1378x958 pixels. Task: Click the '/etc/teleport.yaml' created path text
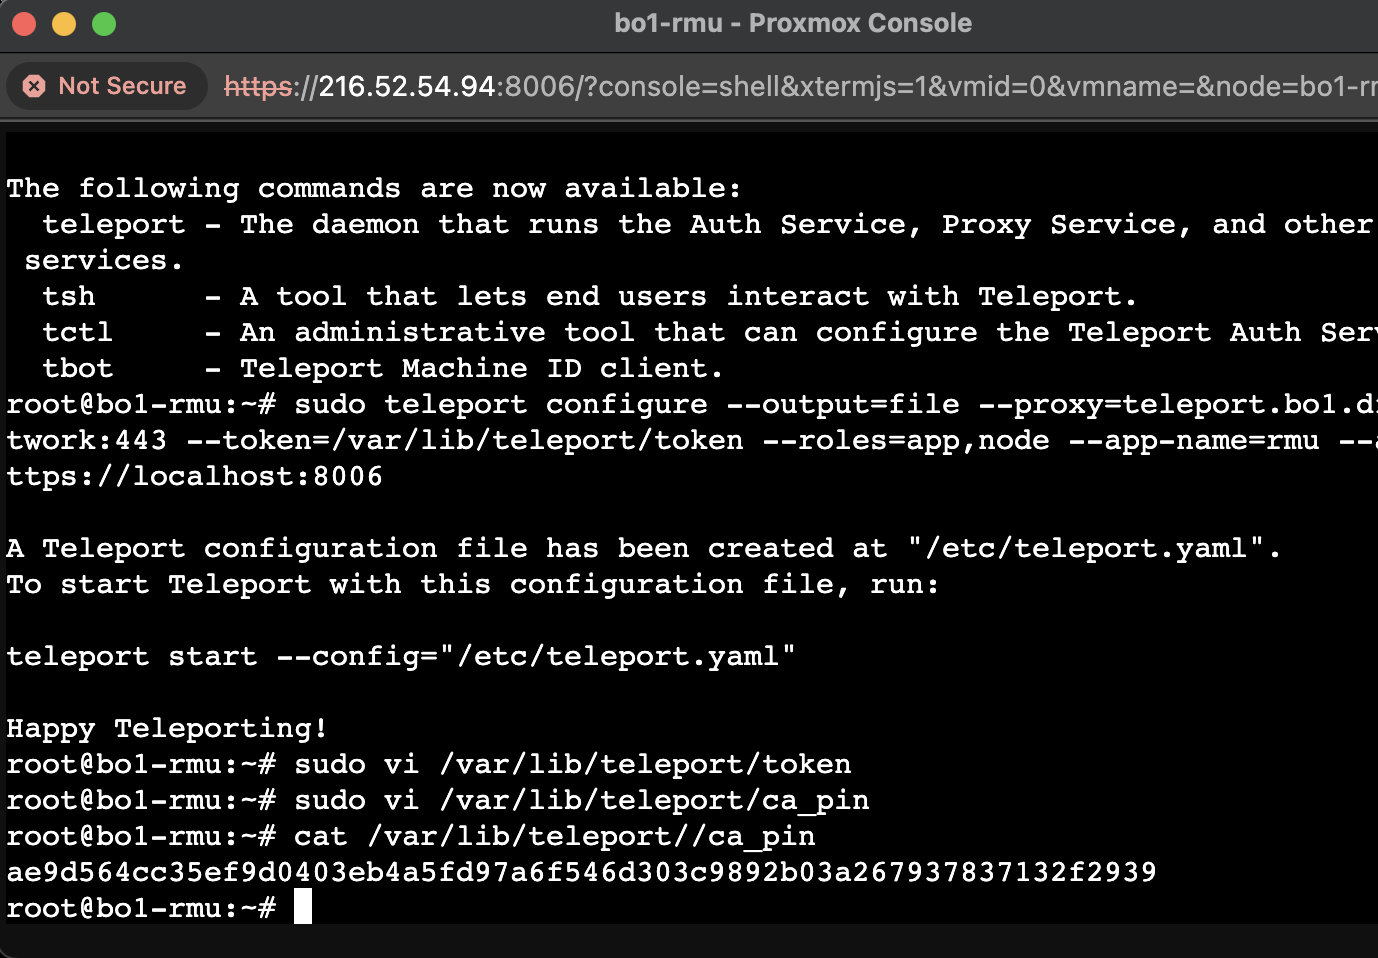pos(1086,548)
